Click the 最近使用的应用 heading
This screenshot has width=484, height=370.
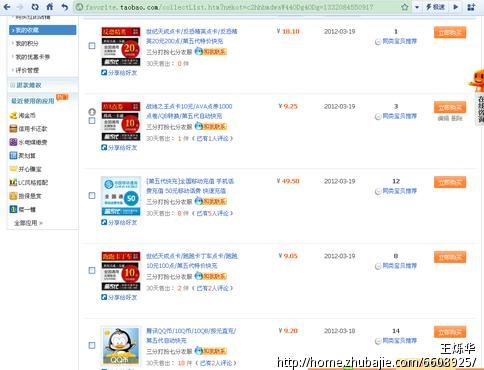[x=33, y=101]
